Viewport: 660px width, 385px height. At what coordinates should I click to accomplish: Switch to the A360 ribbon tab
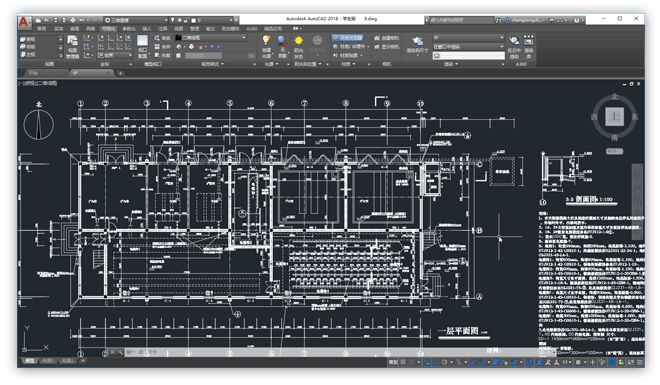[x=252, y=29]
